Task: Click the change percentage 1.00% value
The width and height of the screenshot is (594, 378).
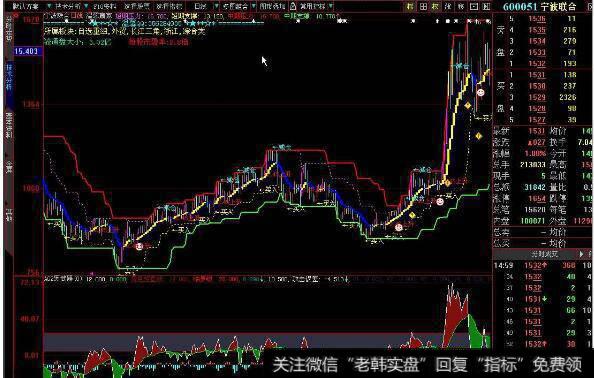Action: 535,153
